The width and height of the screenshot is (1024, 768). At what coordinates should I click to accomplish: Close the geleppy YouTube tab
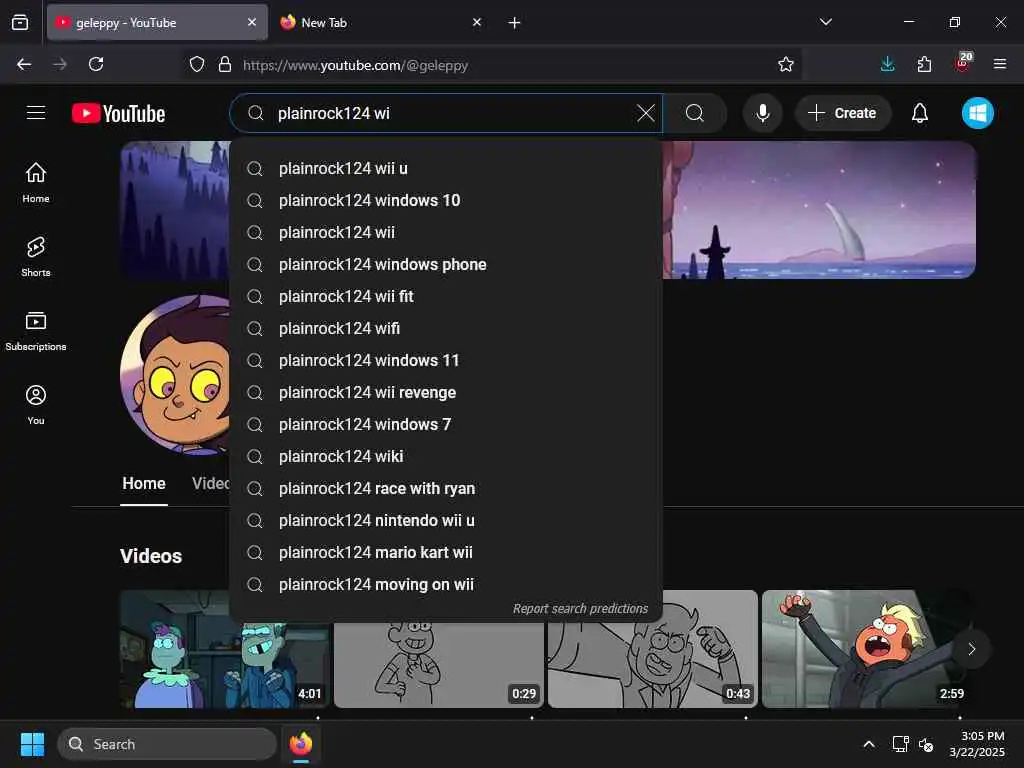pos(251,22)
